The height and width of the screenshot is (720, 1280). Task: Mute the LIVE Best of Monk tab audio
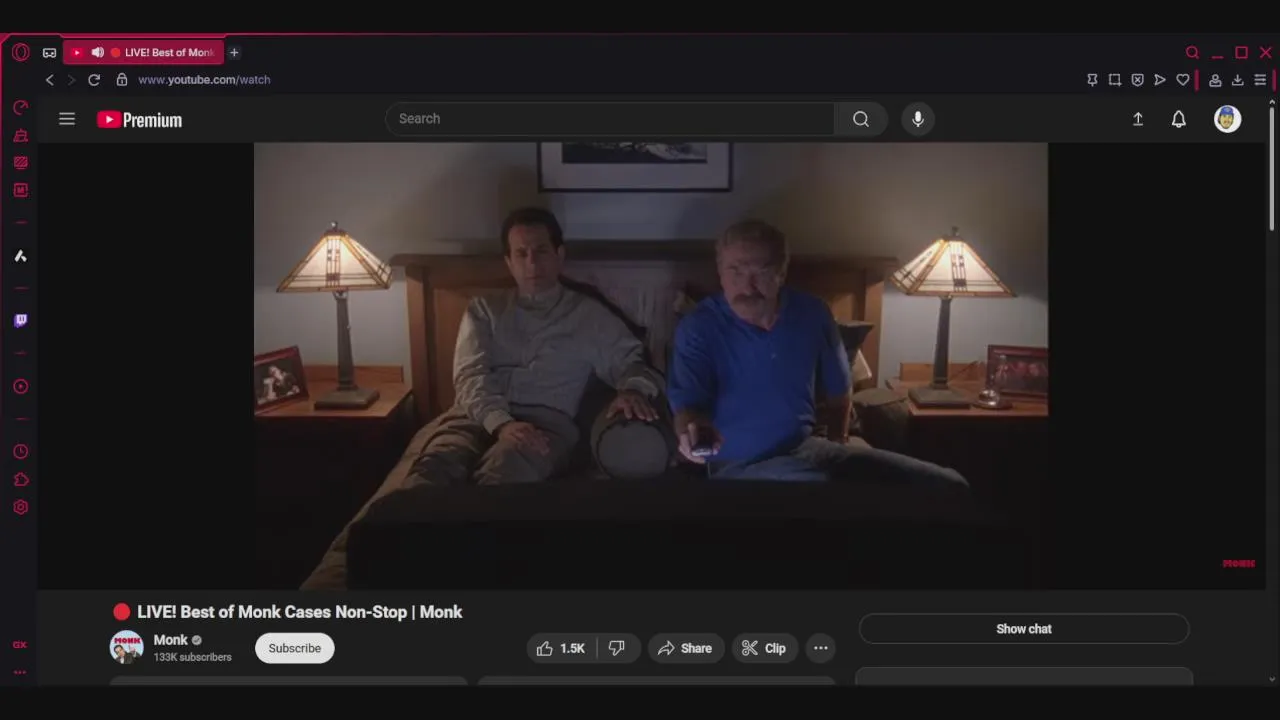point(97,52)
